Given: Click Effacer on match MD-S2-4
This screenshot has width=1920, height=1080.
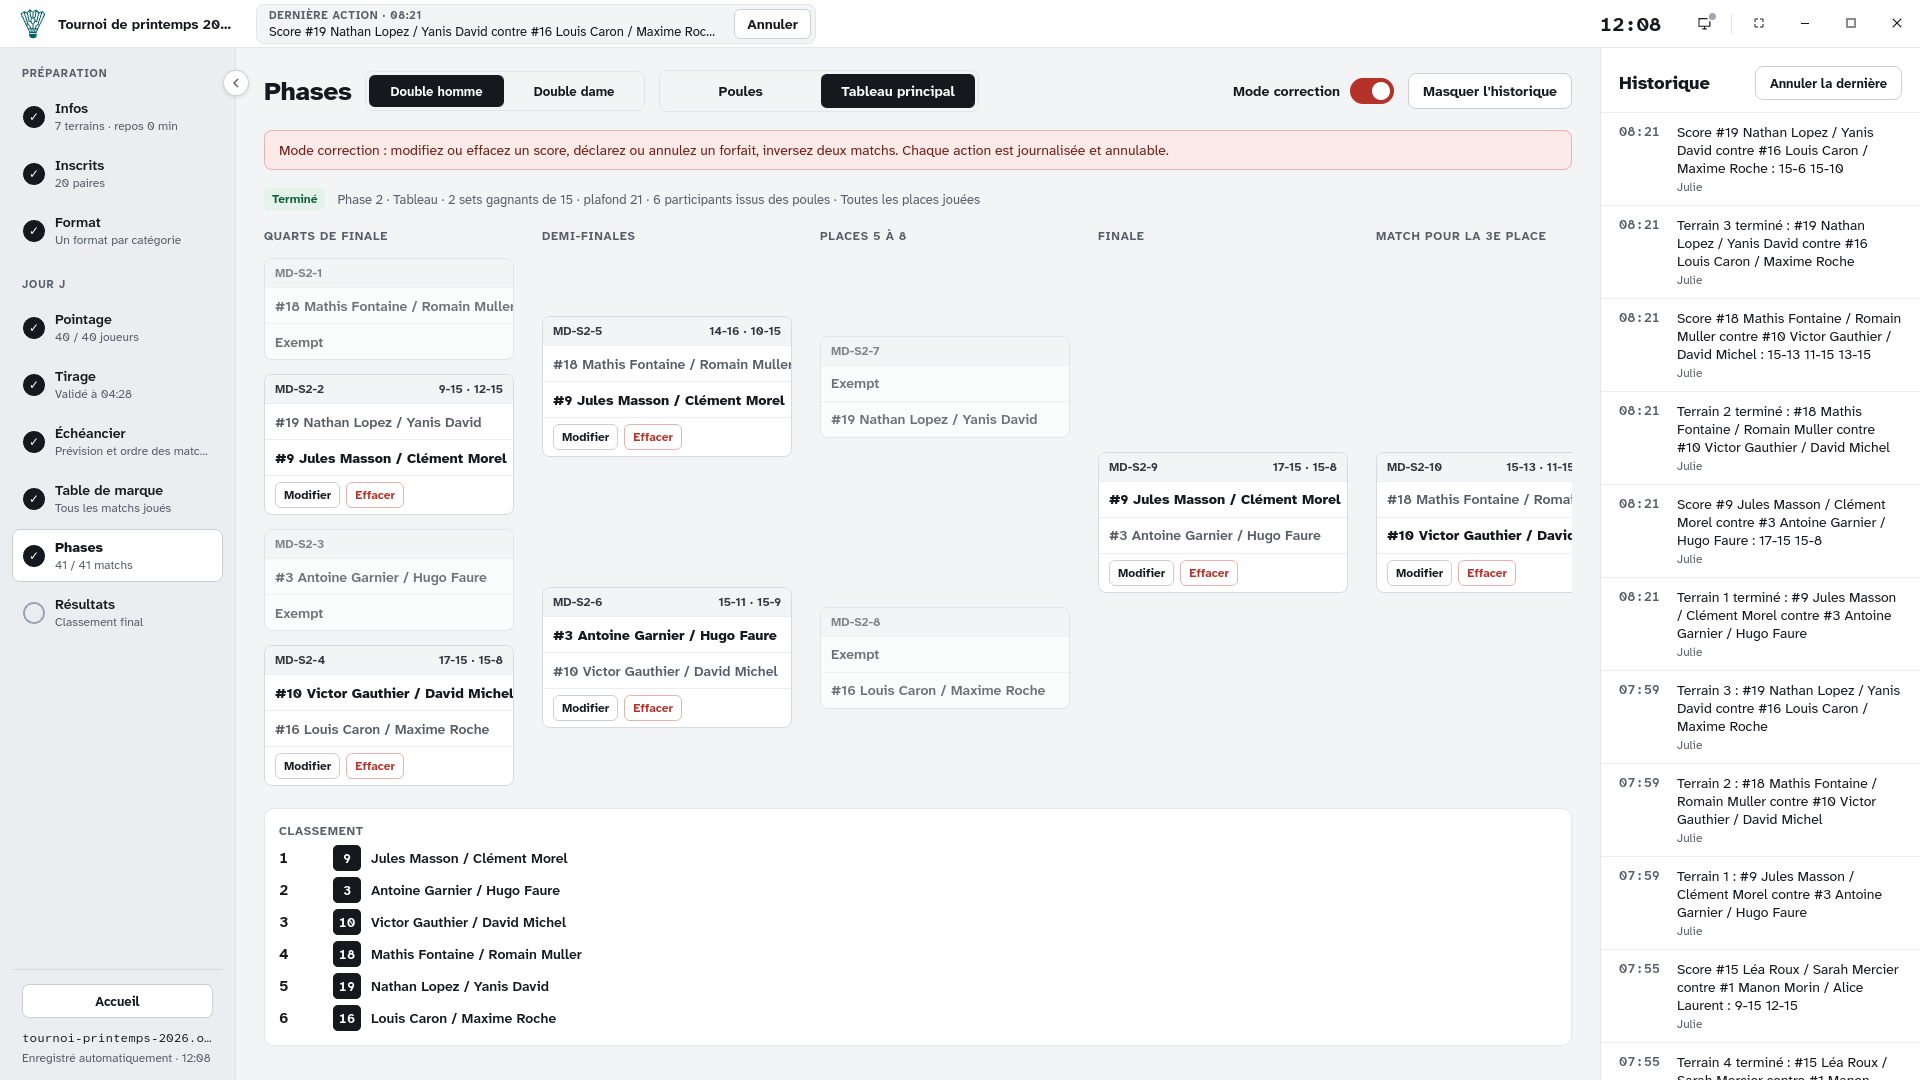Looking at the screenshot, I should [375, 766].
